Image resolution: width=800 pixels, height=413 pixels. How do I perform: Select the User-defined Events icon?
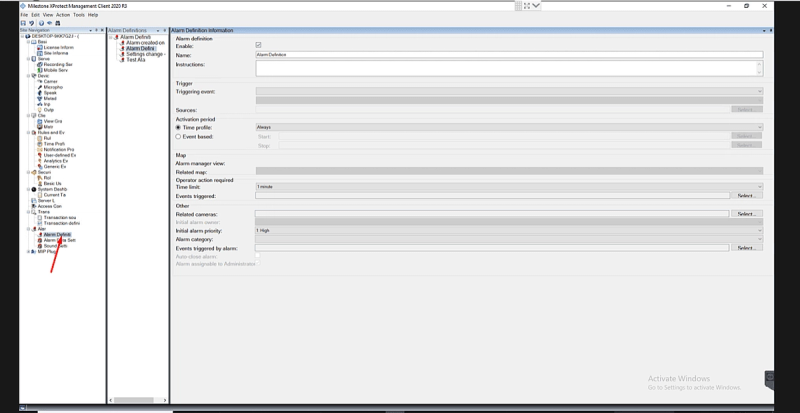coord(40,155)
